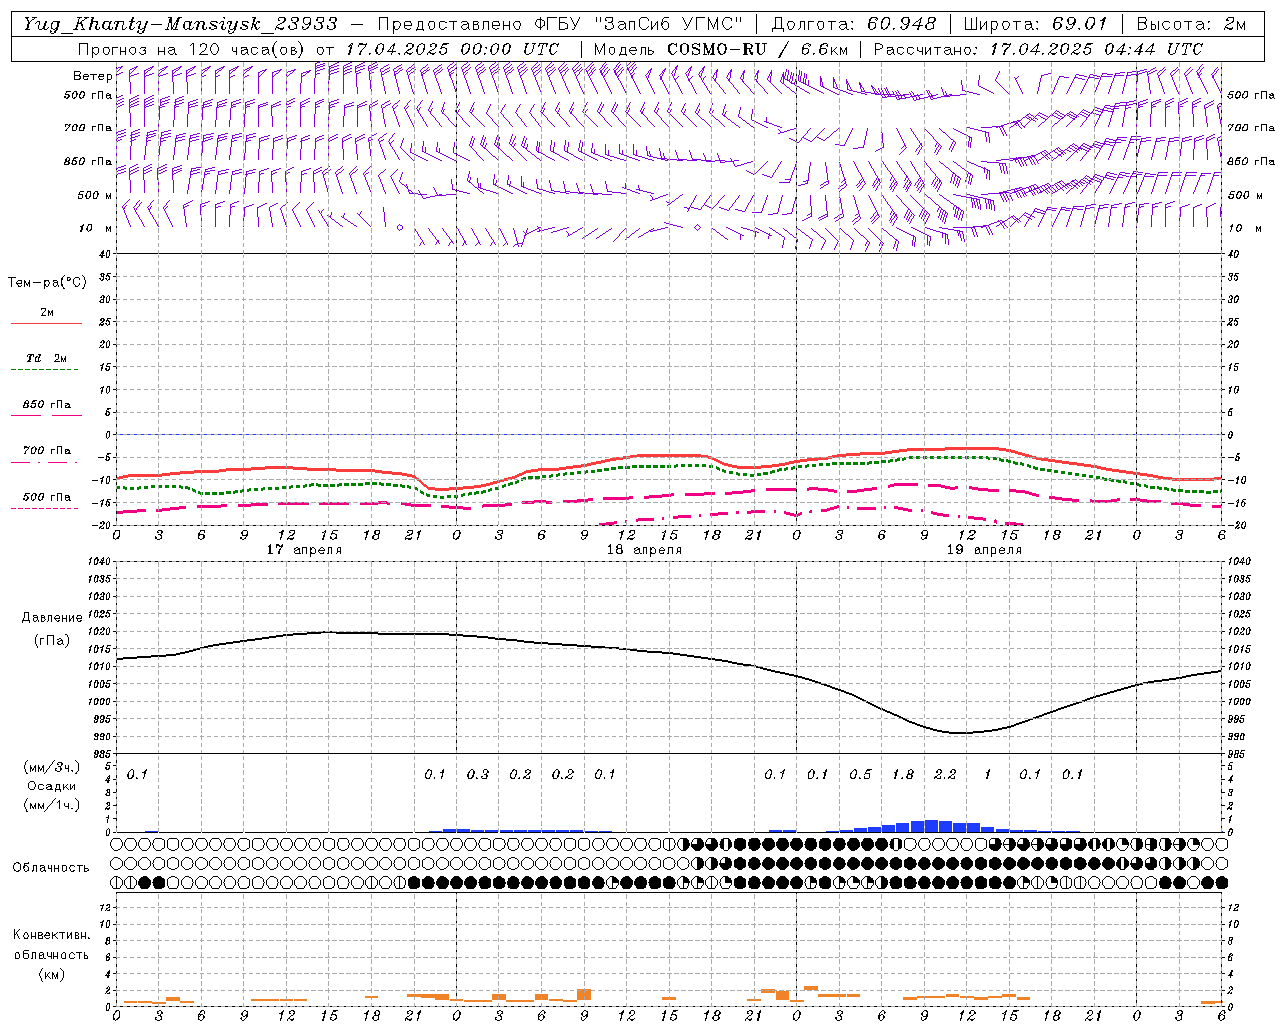Click the Модель COSMO-RU / 6.6км label

(719, 48)
